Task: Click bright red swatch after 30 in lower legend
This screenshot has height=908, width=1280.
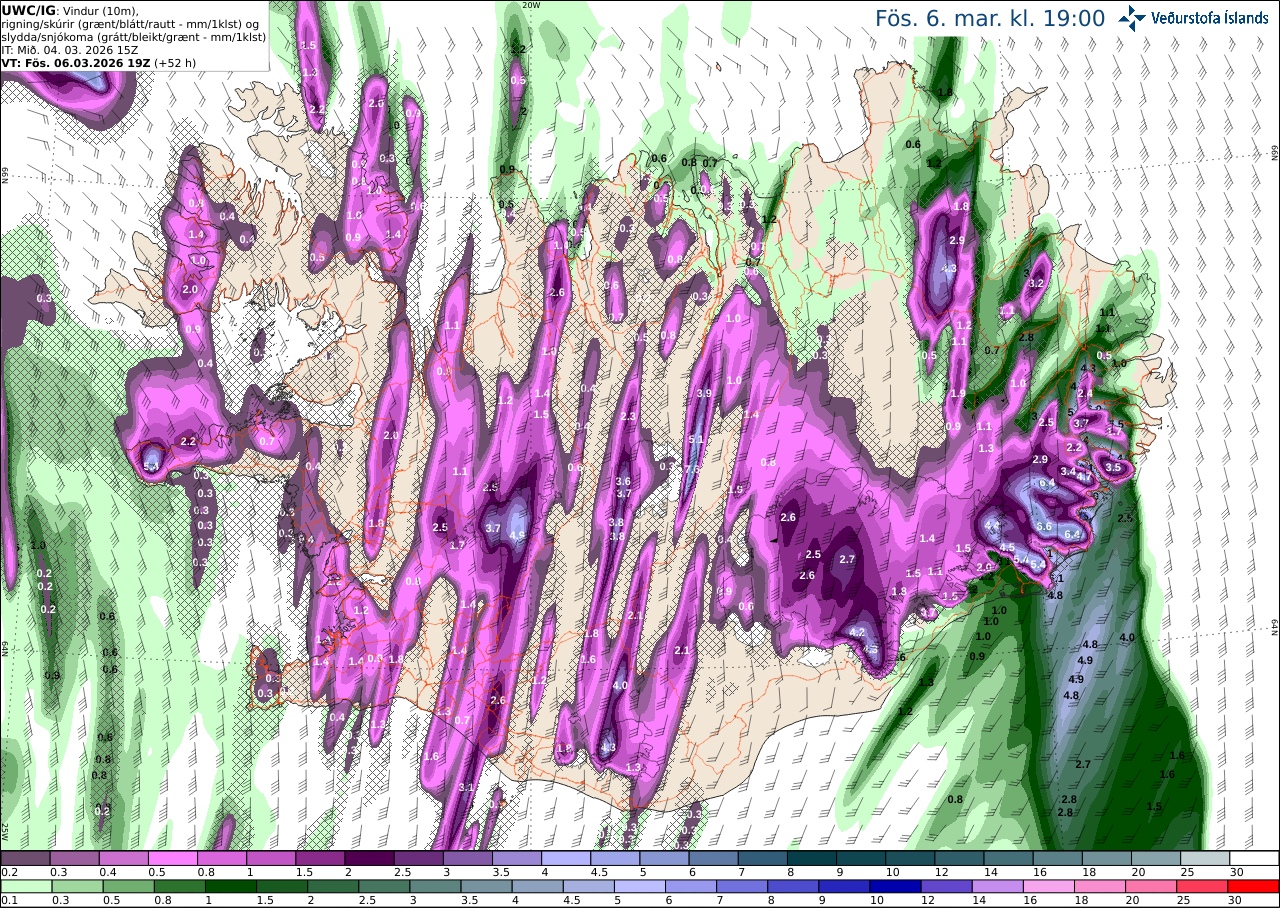Action: coord(1254,886)
